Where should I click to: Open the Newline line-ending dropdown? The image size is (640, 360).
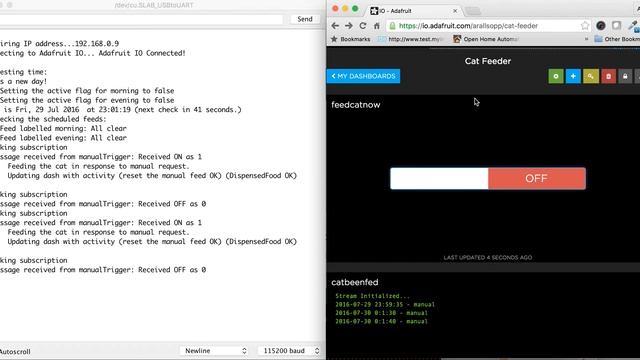tap(214, 351)
